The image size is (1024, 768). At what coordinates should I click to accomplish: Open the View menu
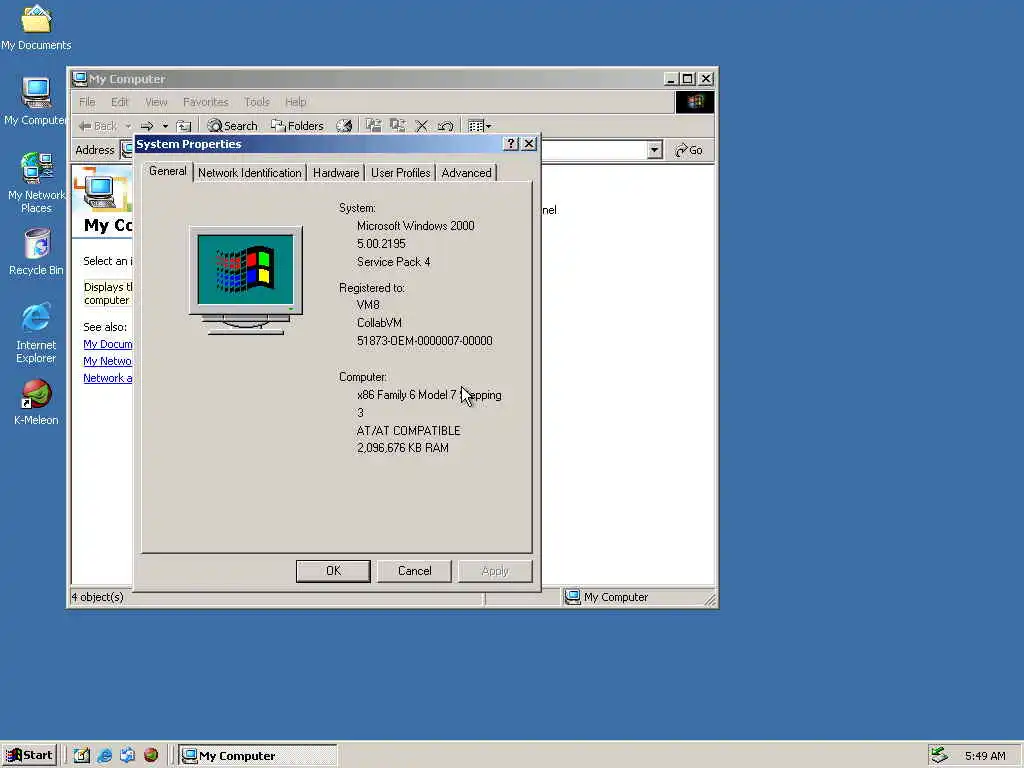156,102
